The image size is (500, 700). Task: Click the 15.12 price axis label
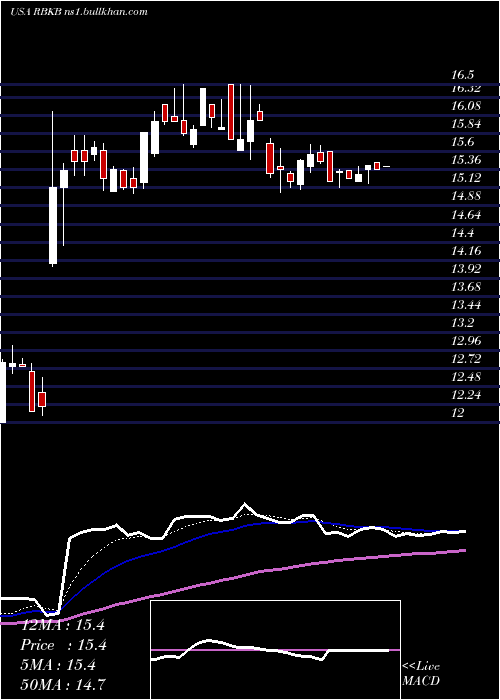[466, 179]
